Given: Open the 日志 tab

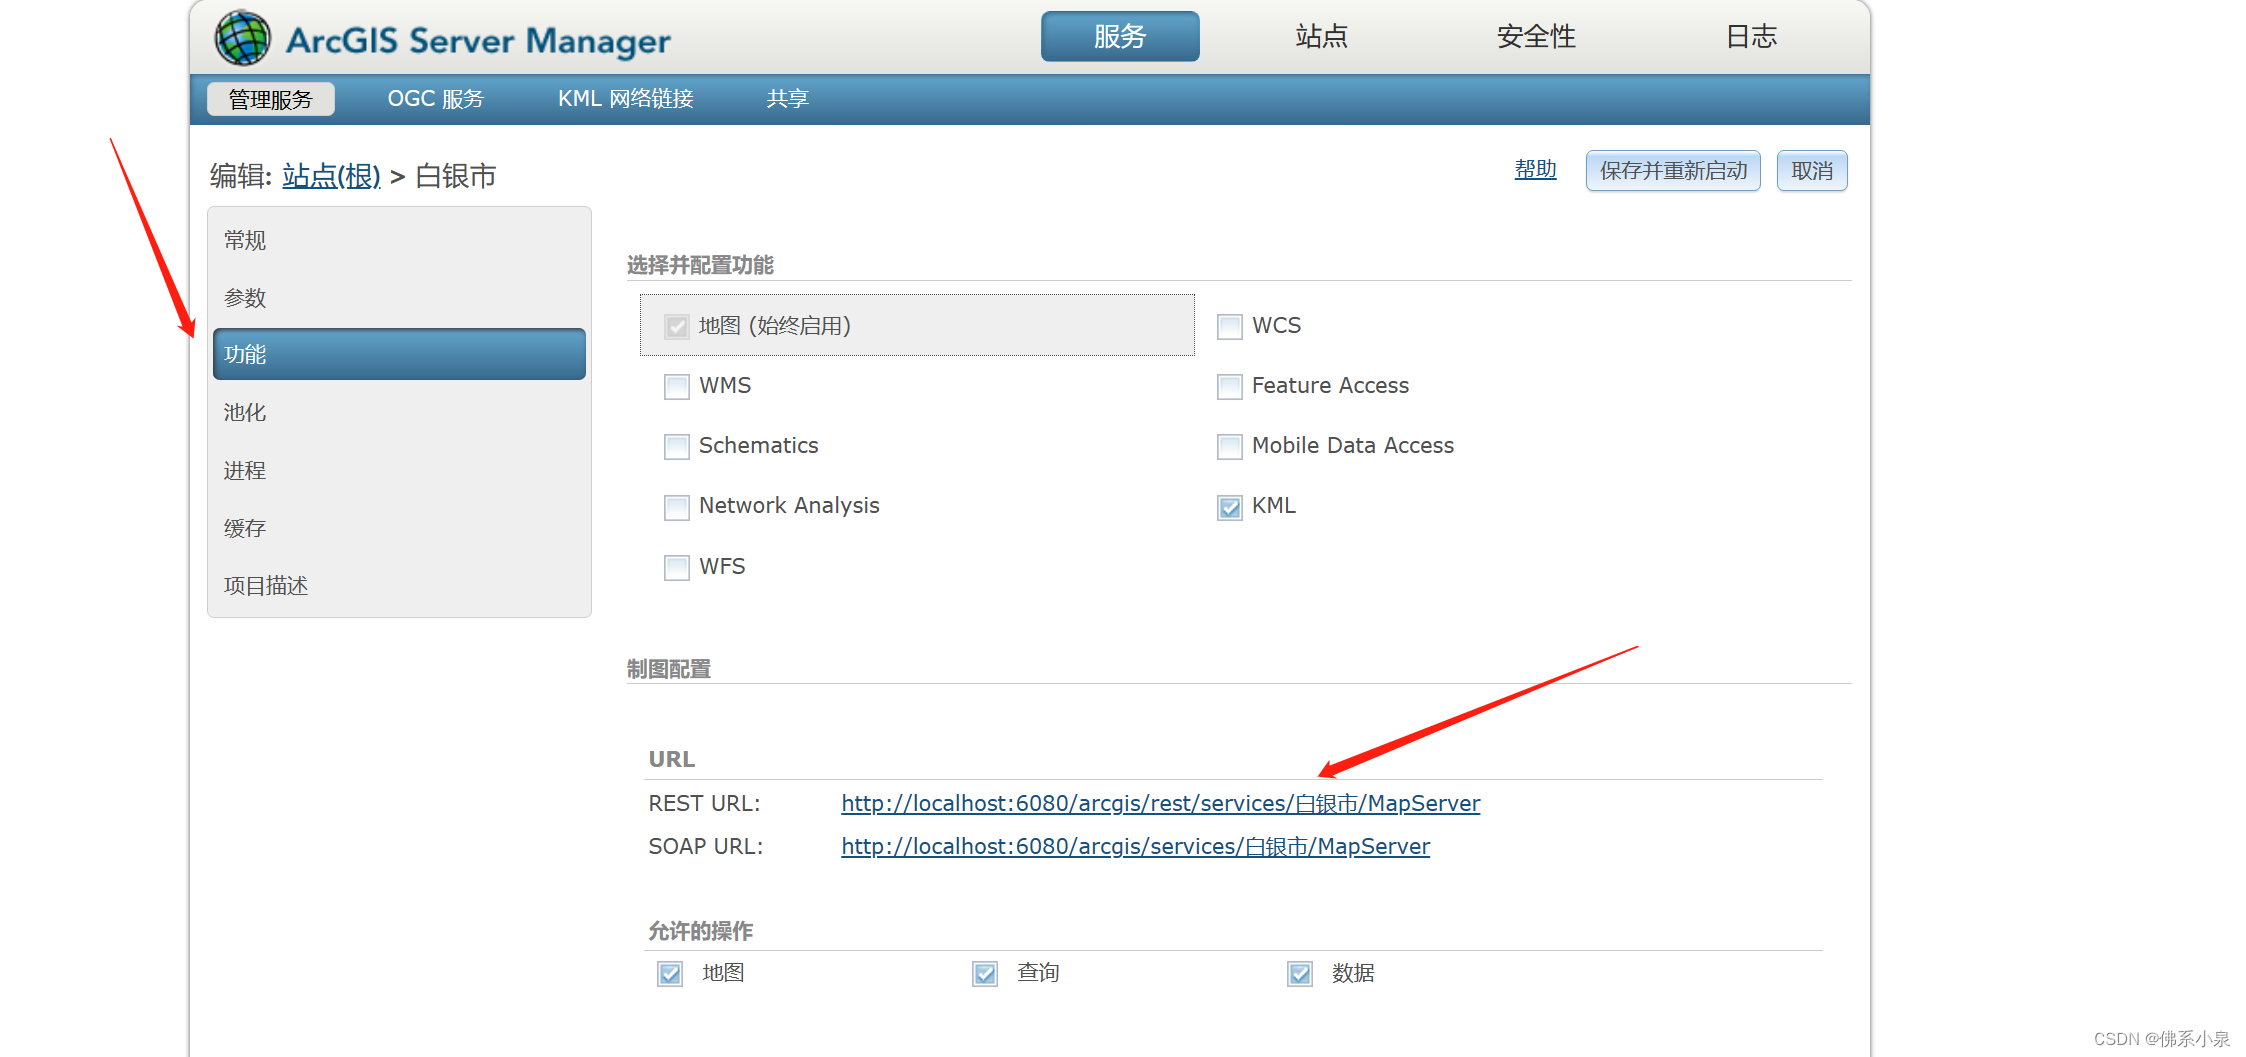Looking at the screenshot, I should pos(1751,36).
